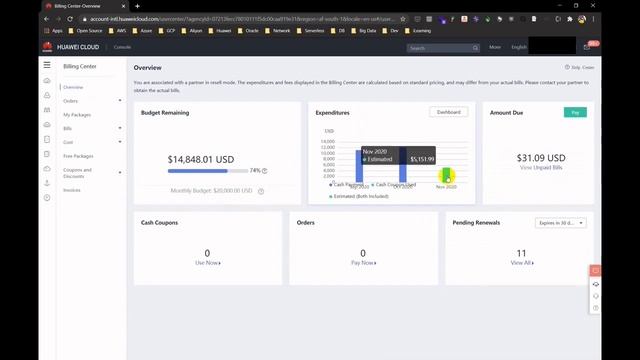Click View All under Pending Renewals

522,263
